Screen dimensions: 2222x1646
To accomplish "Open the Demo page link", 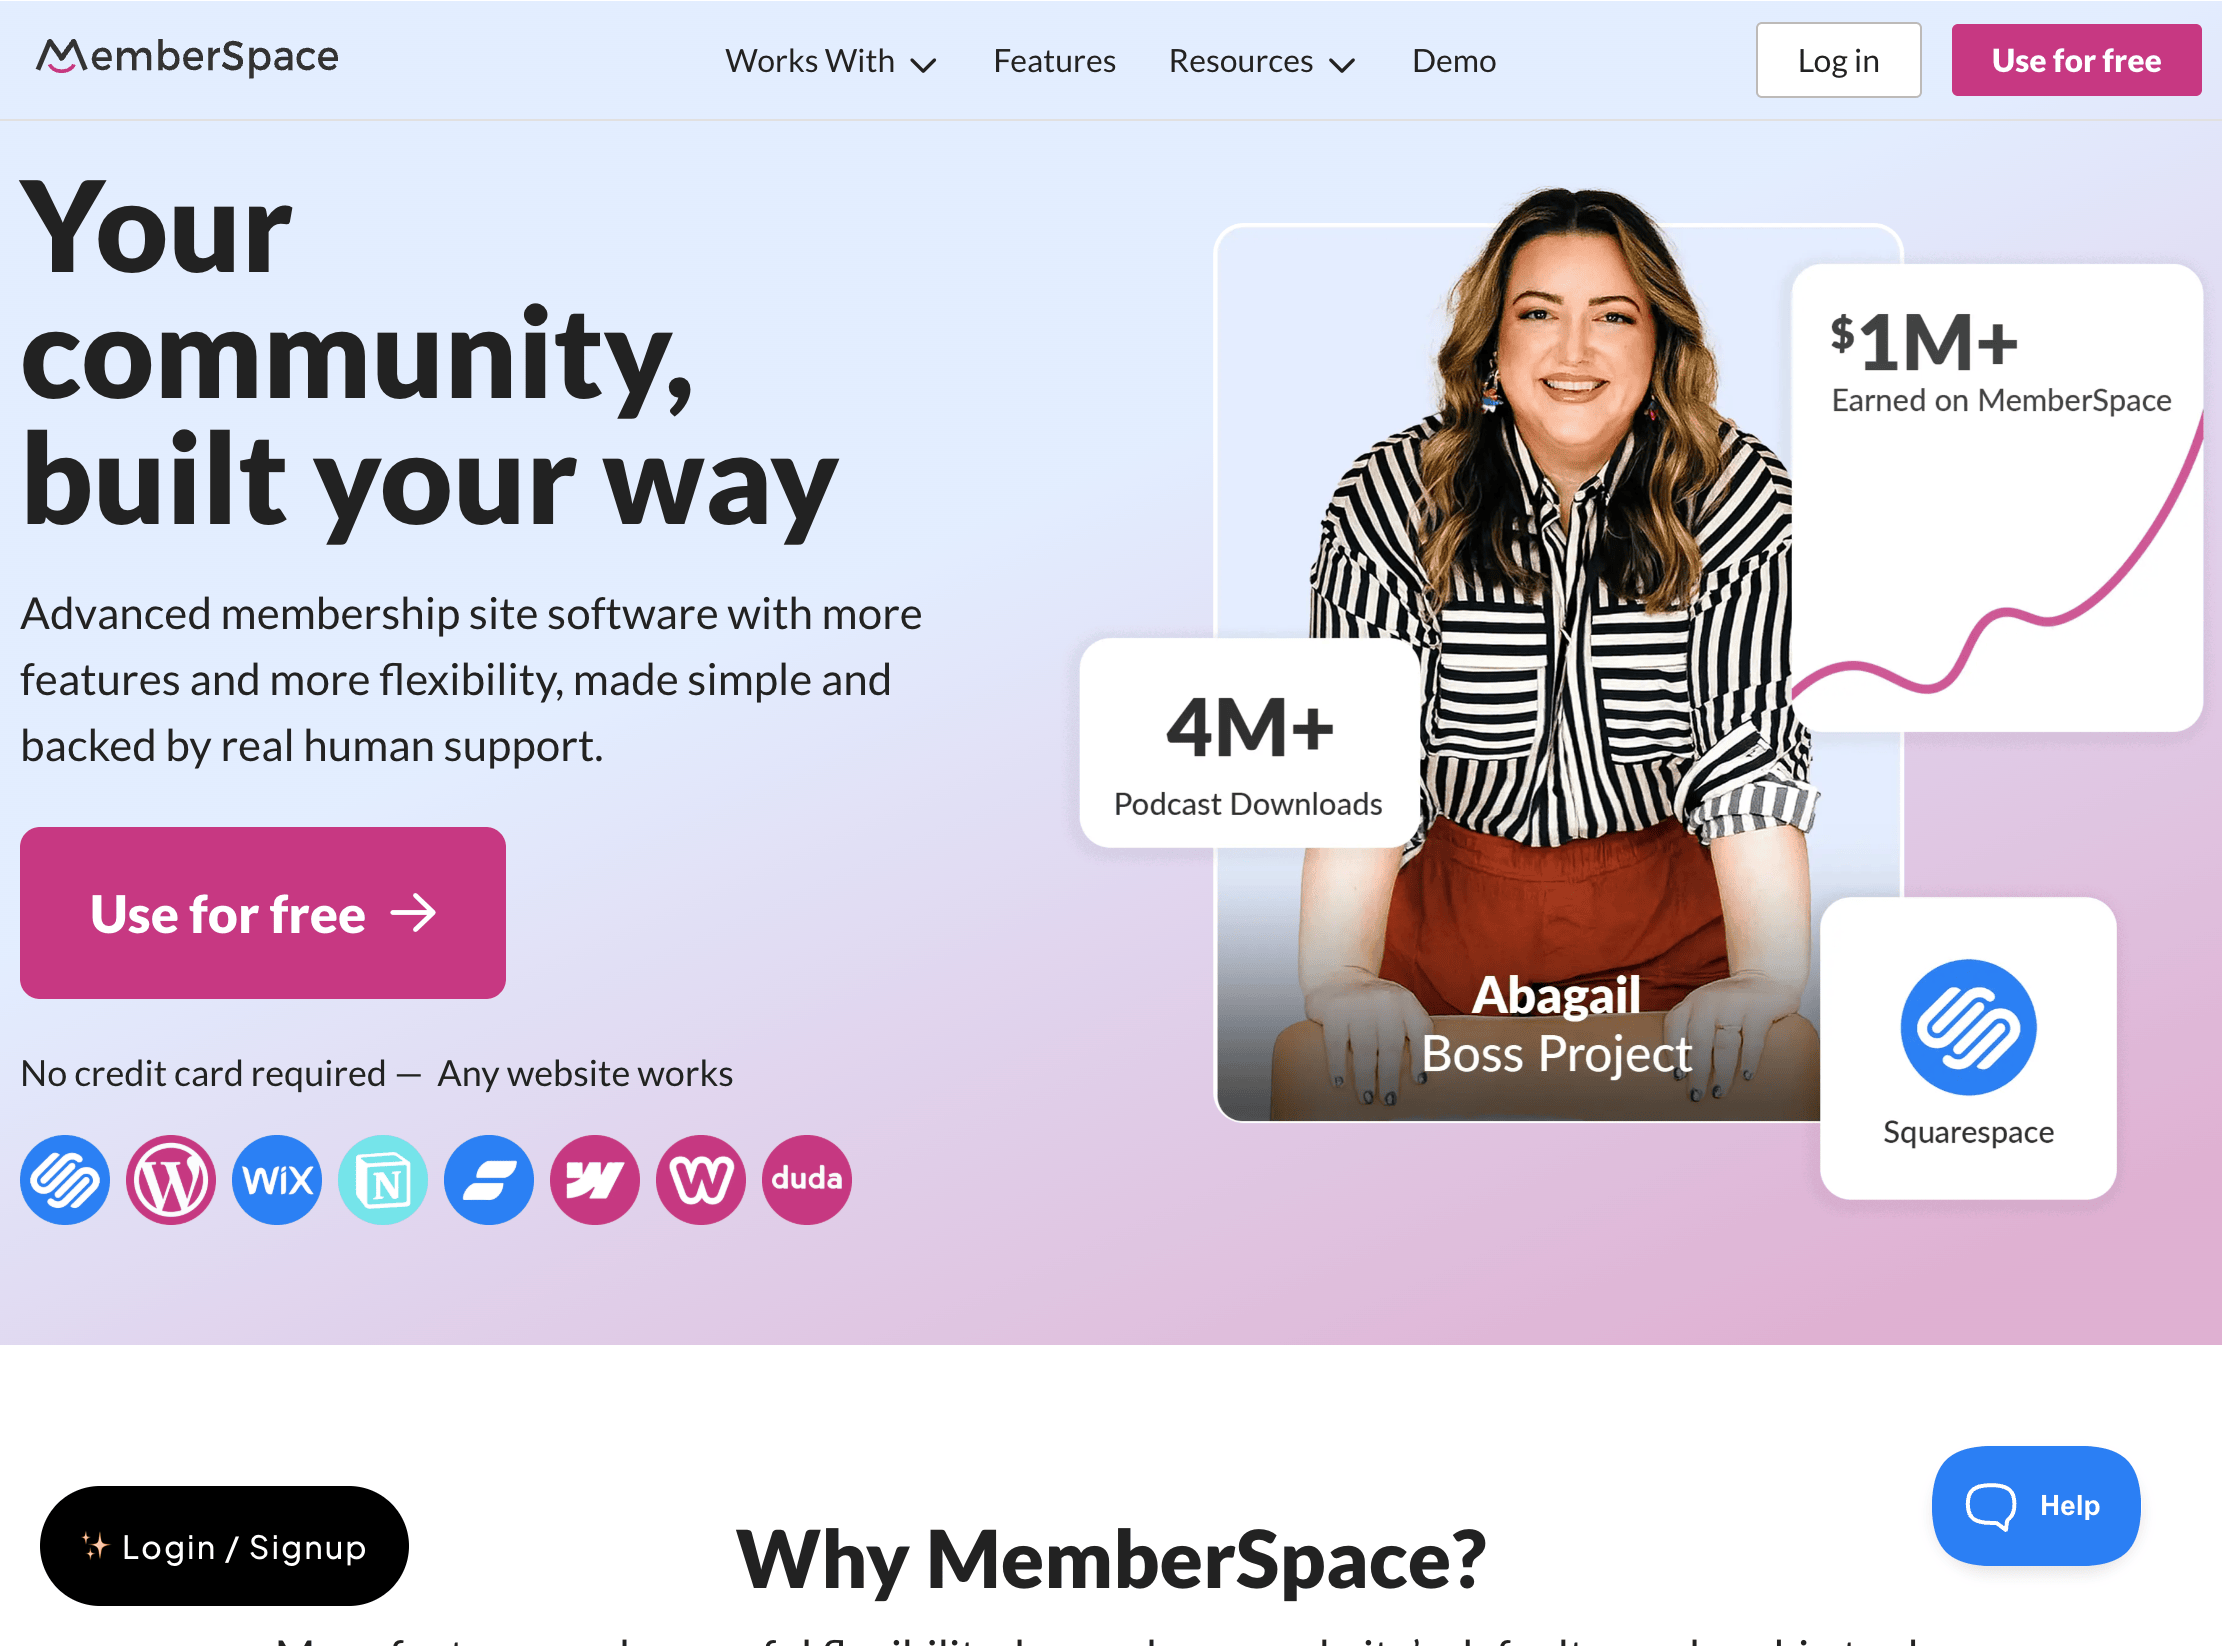I will pyautogui.click(x=1454, y=61).
